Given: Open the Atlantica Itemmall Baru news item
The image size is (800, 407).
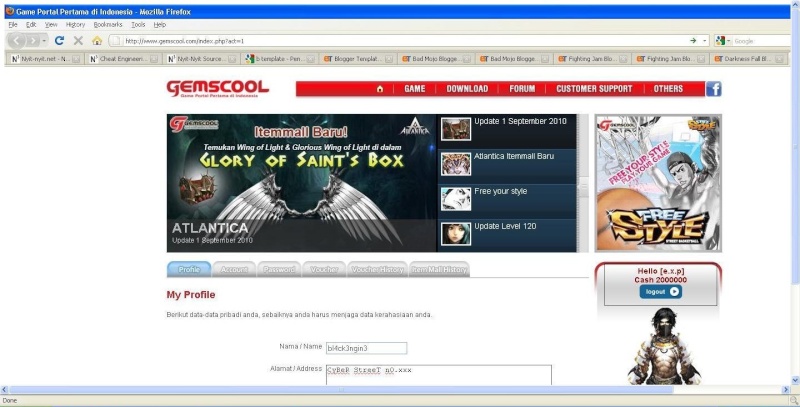Looking at the screenshot, I should (x=514, y=156).
